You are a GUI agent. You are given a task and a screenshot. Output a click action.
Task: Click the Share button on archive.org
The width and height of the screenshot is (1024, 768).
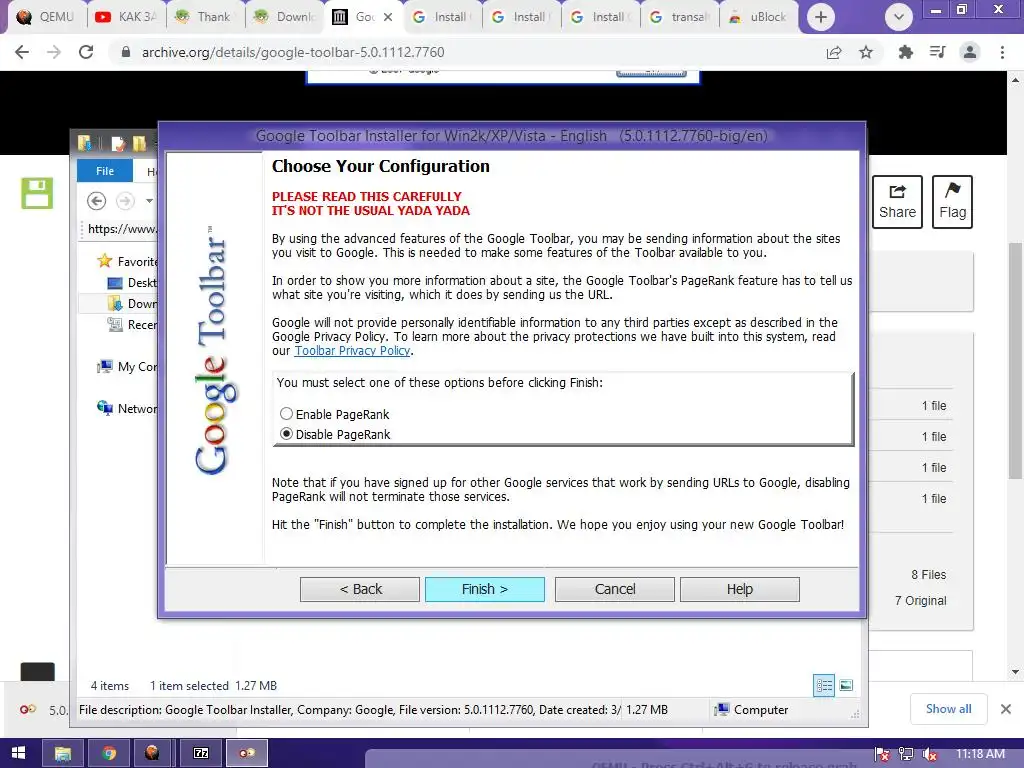897,202
